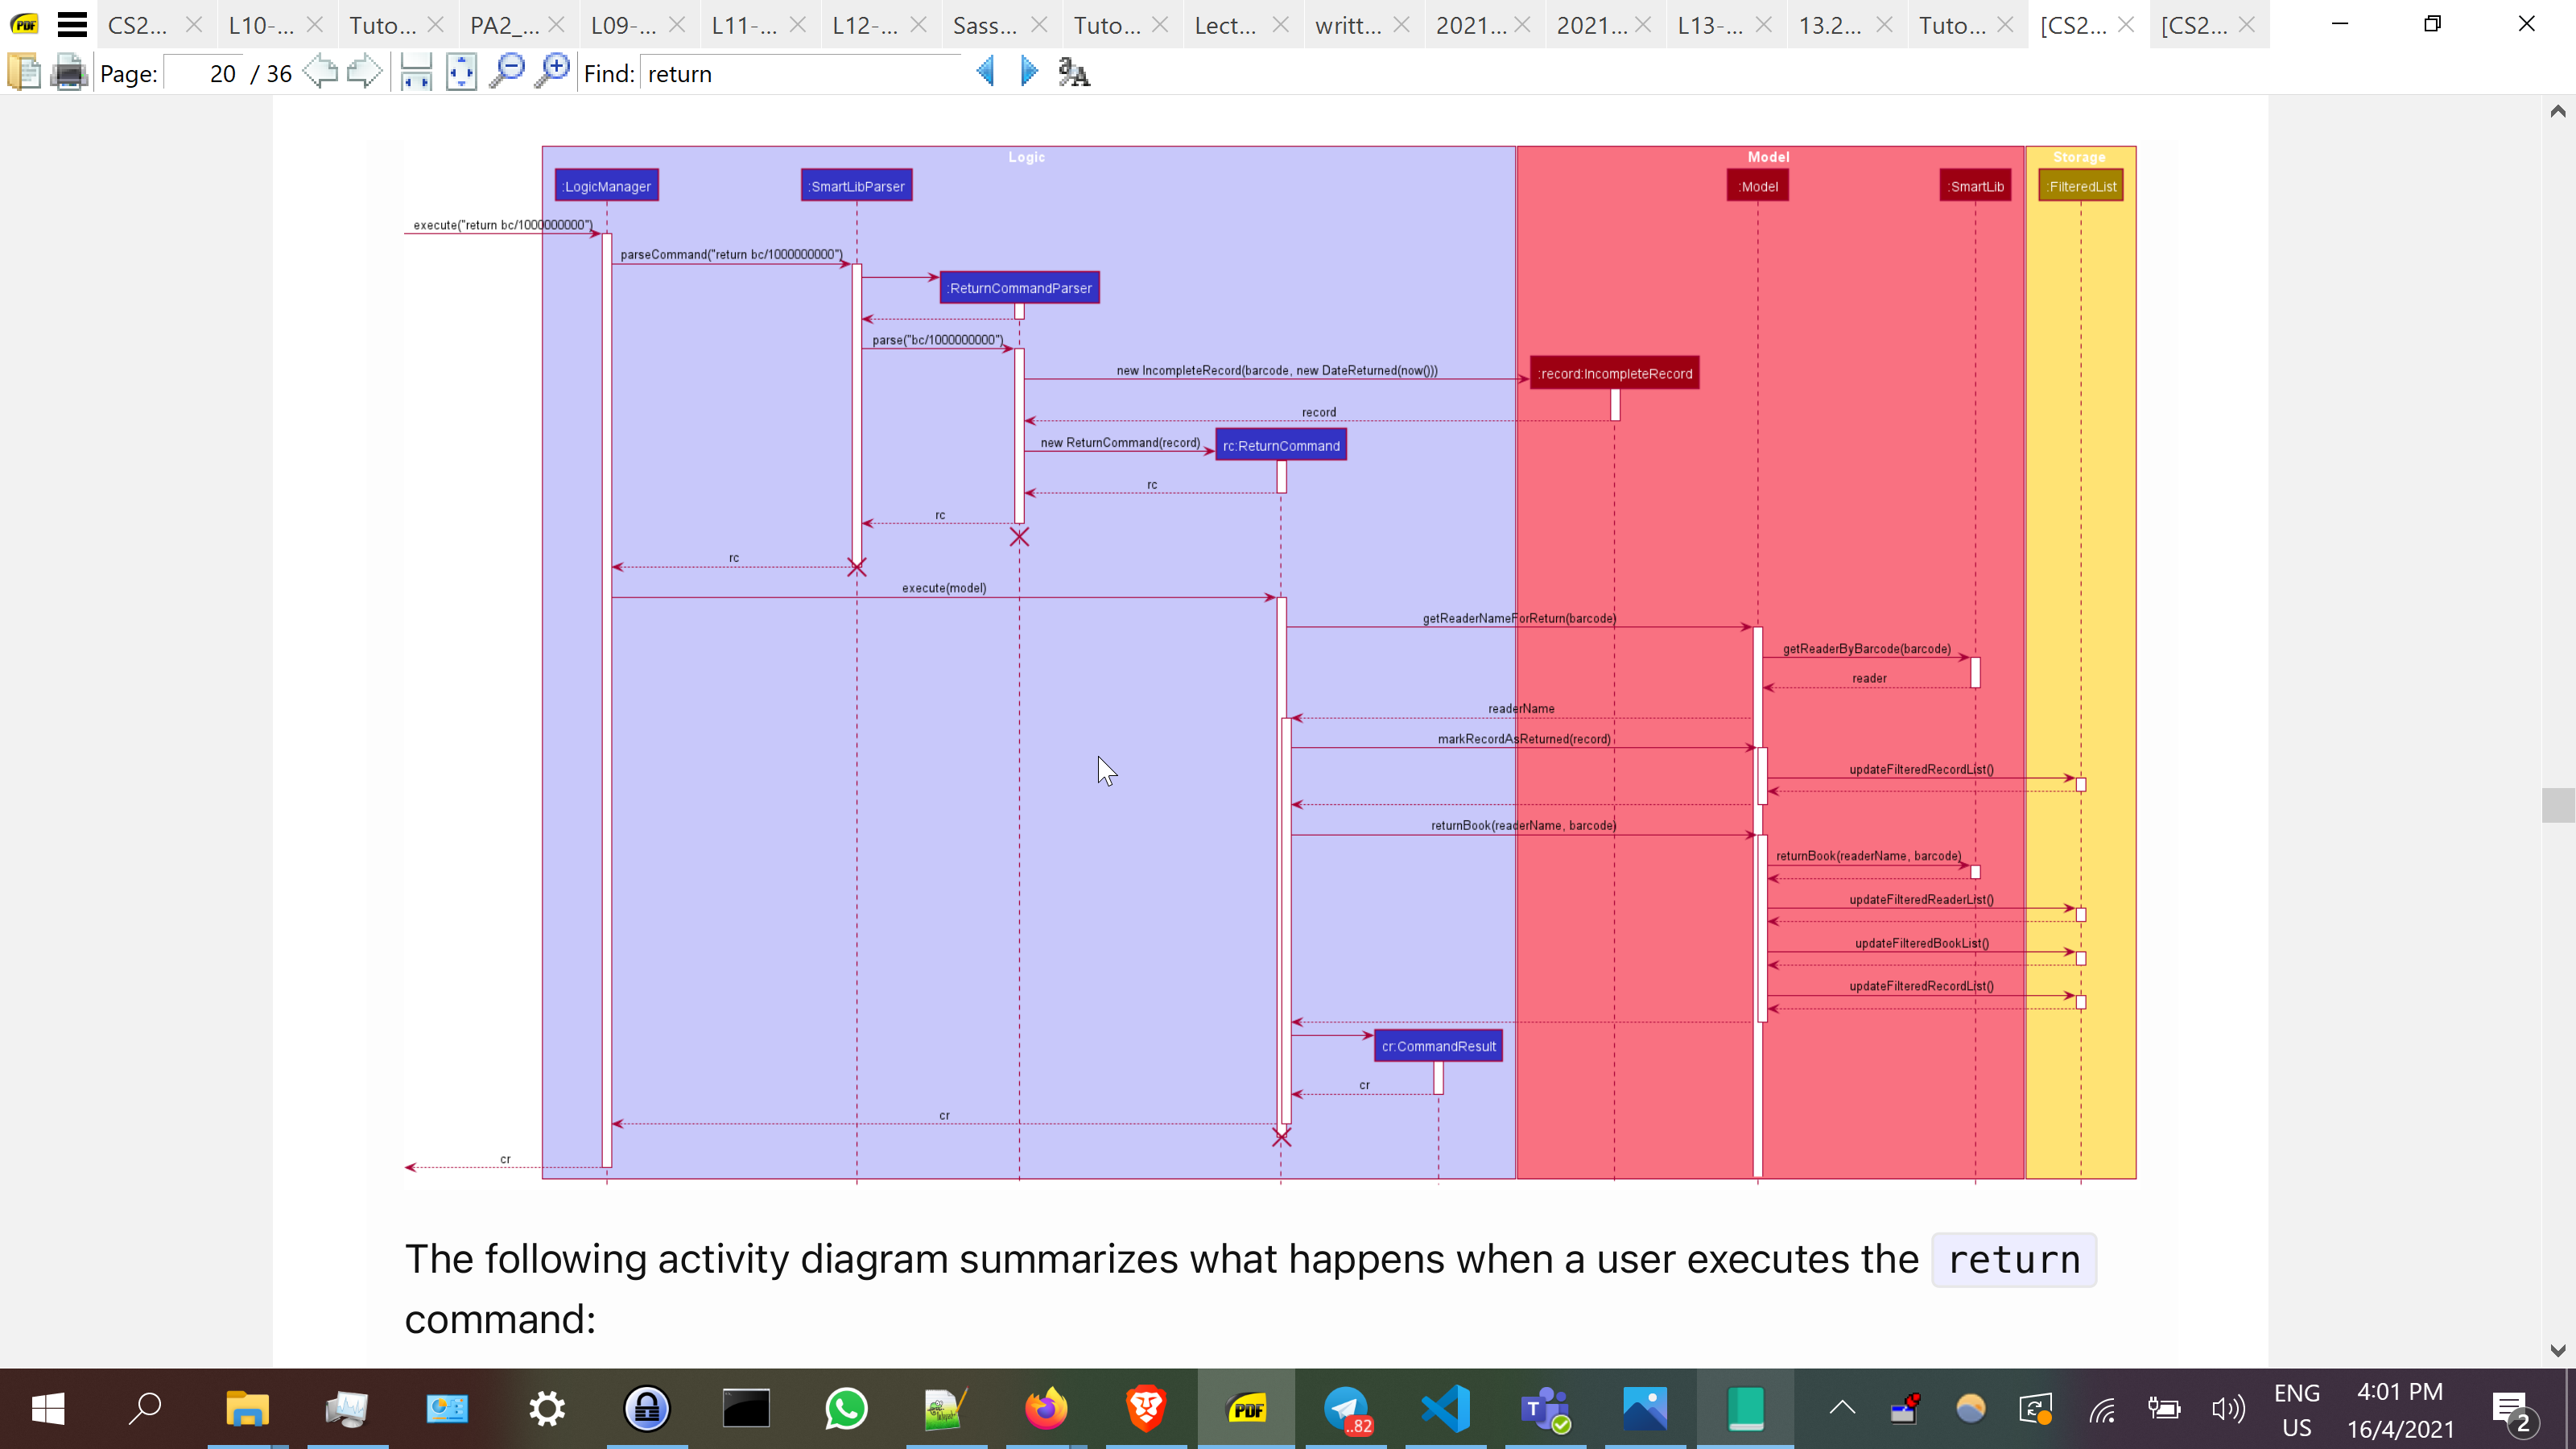This screenshot has height=1449, width=2576.
Task: Click the Open file icon
Action: [24, 72]
